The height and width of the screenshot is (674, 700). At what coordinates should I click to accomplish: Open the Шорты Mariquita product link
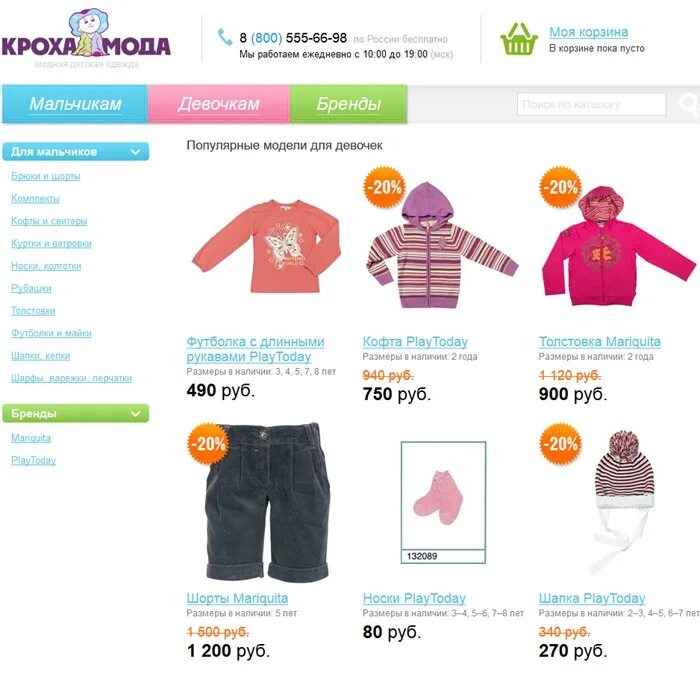point(237,598)
